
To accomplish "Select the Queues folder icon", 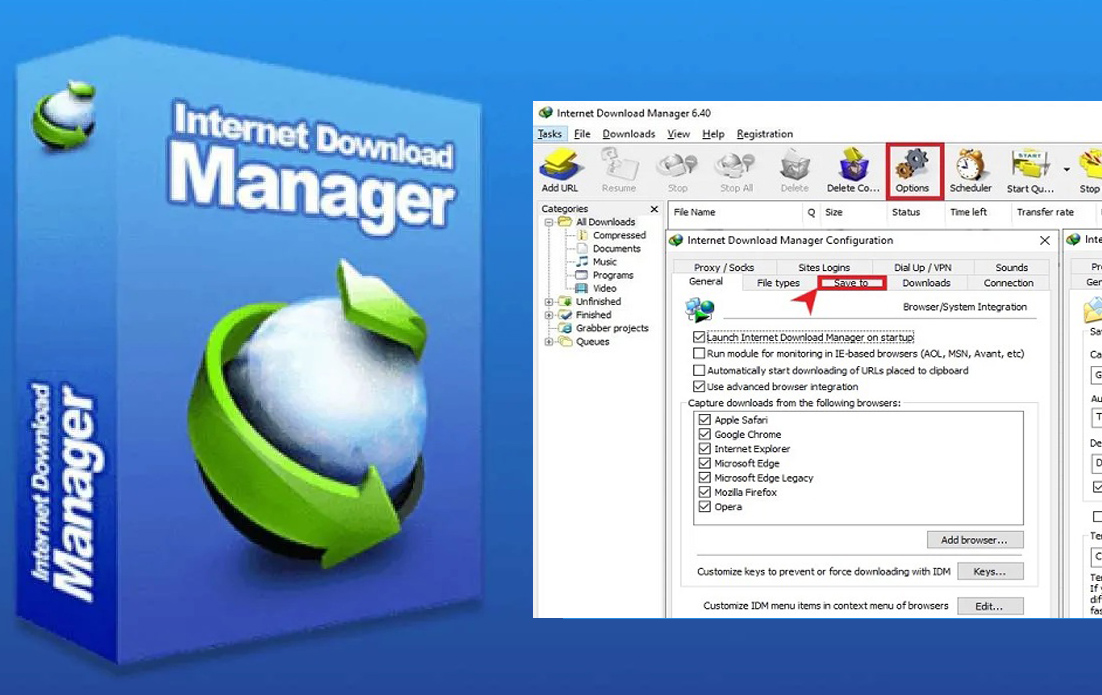I will click(565, 342).
